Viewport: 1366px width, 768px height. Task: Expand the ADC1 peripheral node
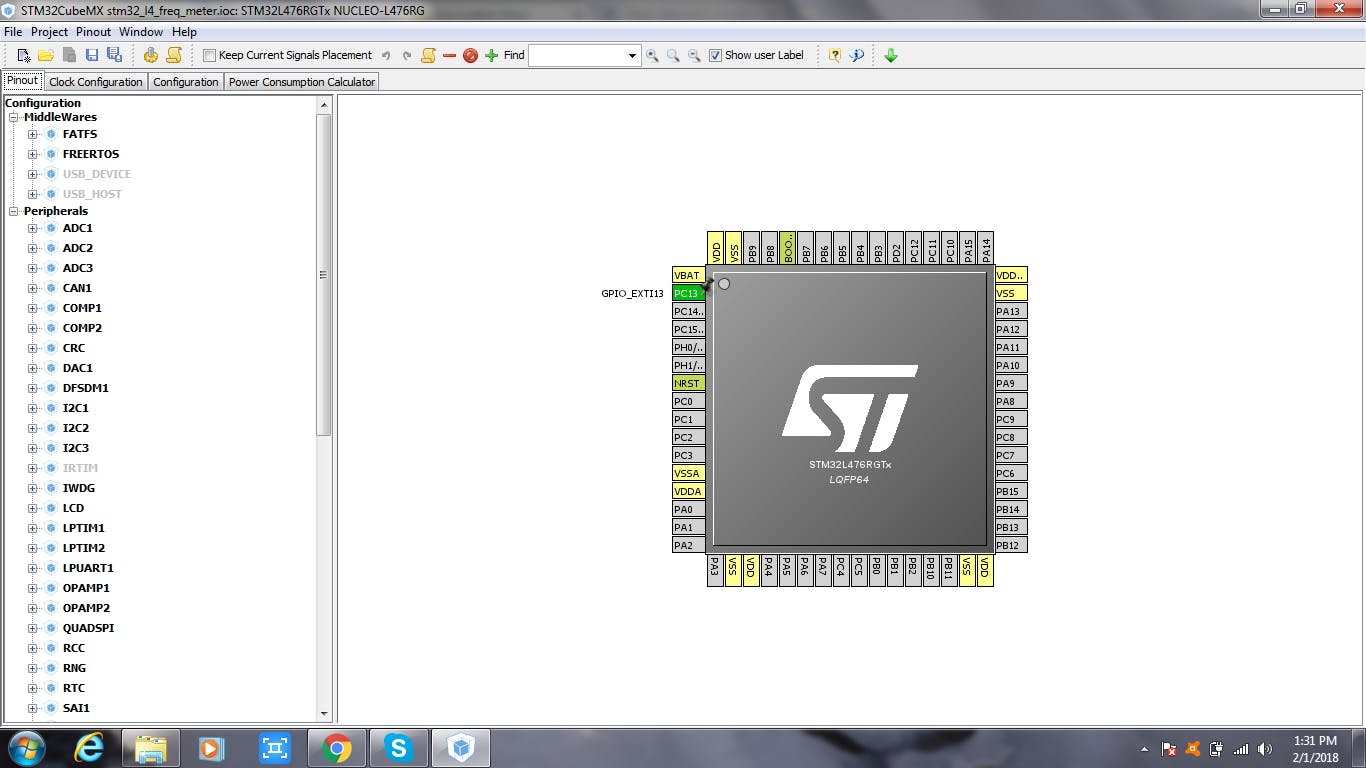click(x=32, y=228)
